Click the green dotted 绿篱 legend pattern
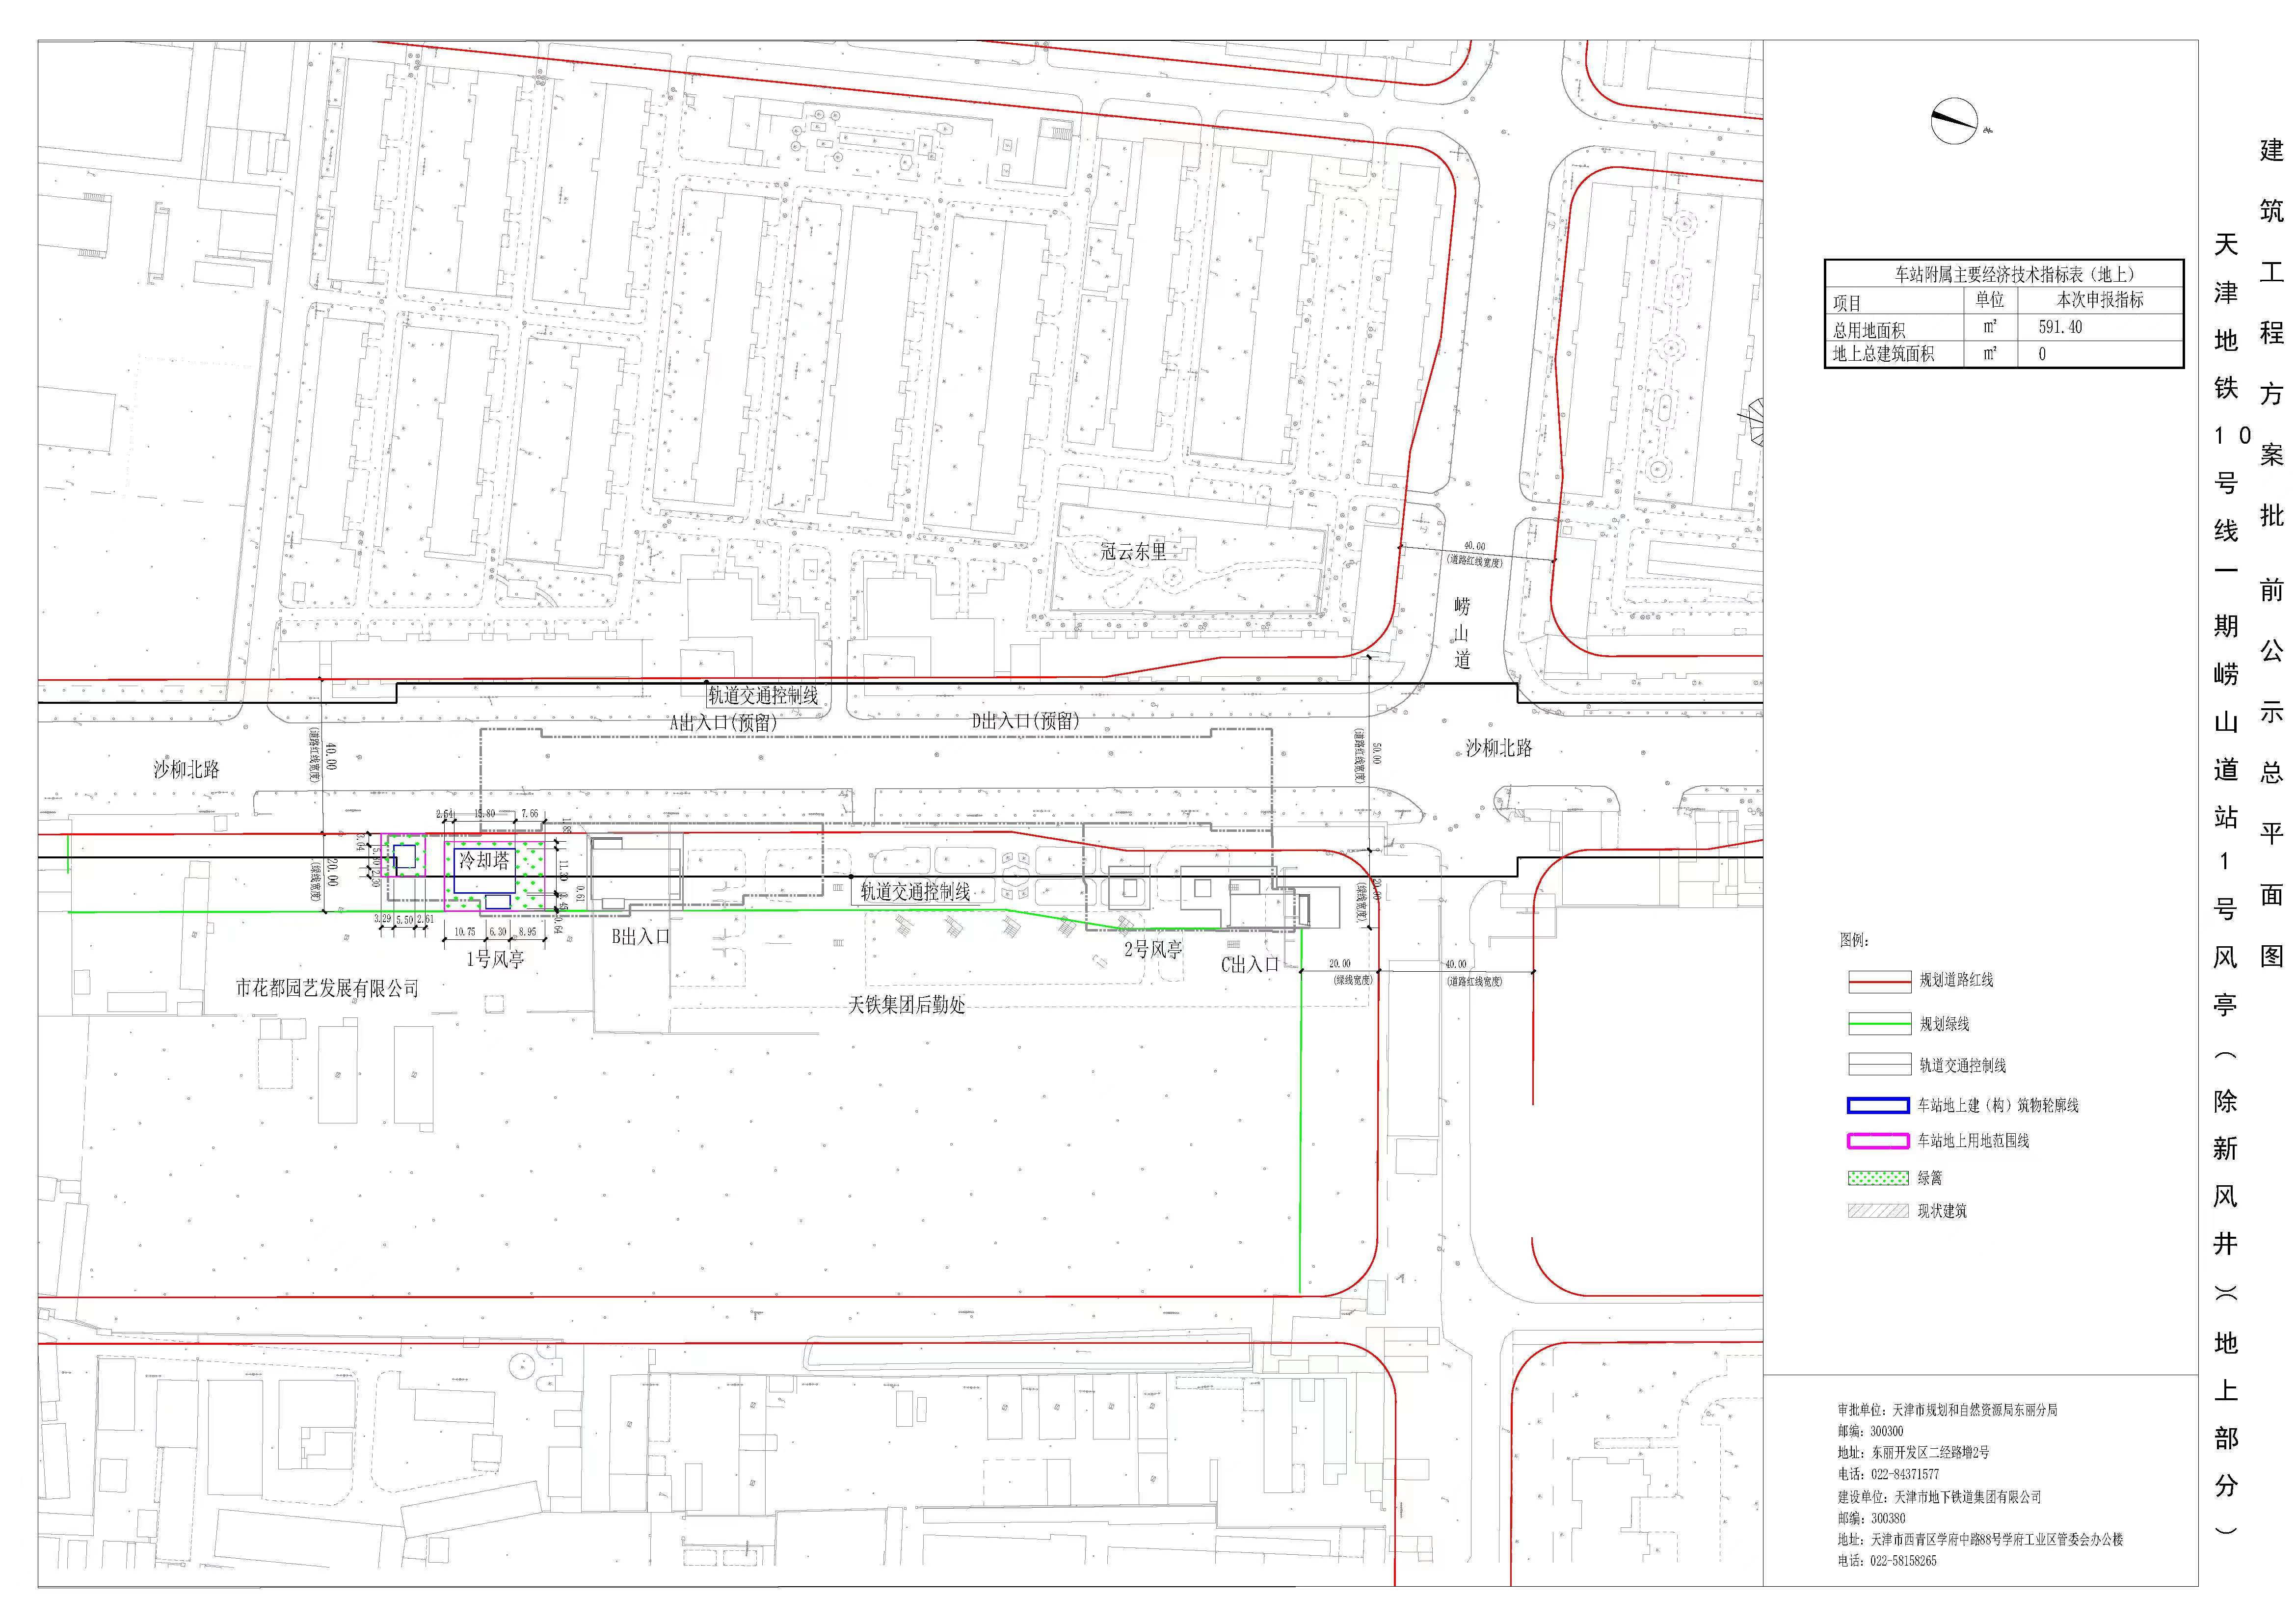This screenshot has width=2296, height=1624. coord(1878,1179)
